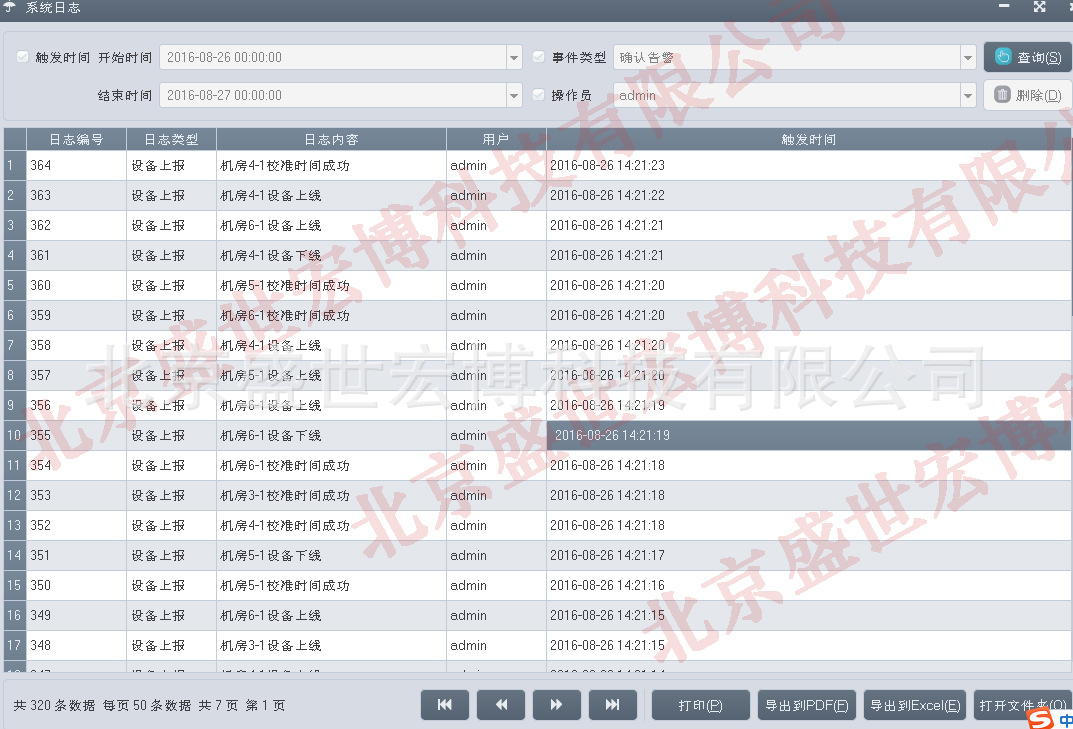Click trigger time 2016-08-26 14:21:23
The height and width of the screenshot is (729, 1073).
pos(607,165)
